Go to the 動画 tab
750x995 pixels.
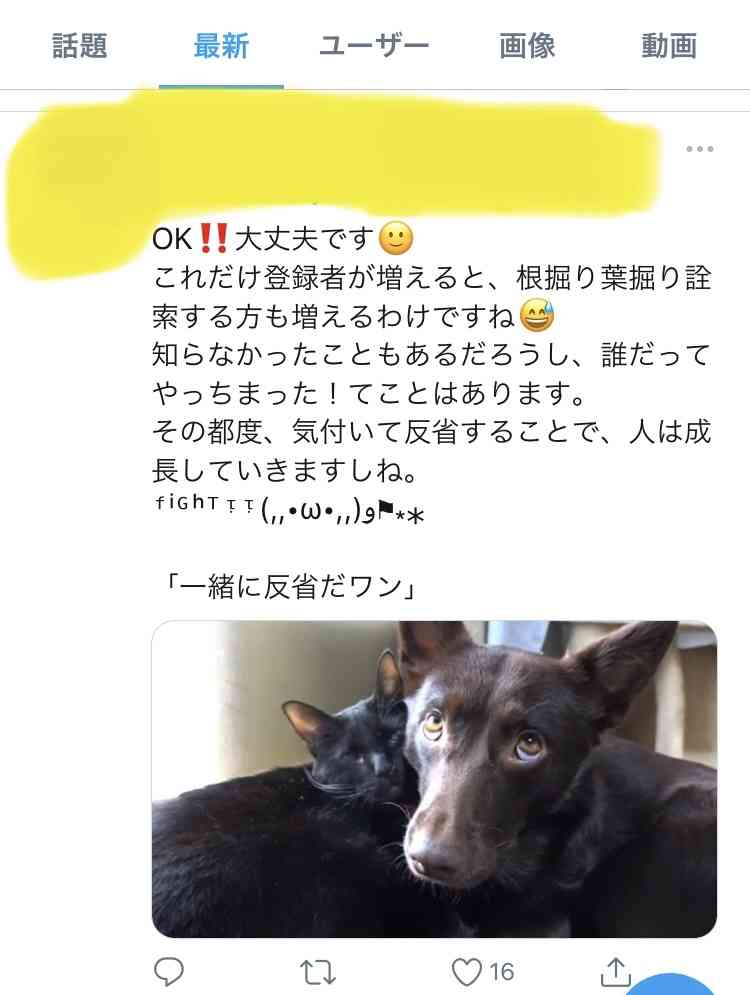coord(669,46)
